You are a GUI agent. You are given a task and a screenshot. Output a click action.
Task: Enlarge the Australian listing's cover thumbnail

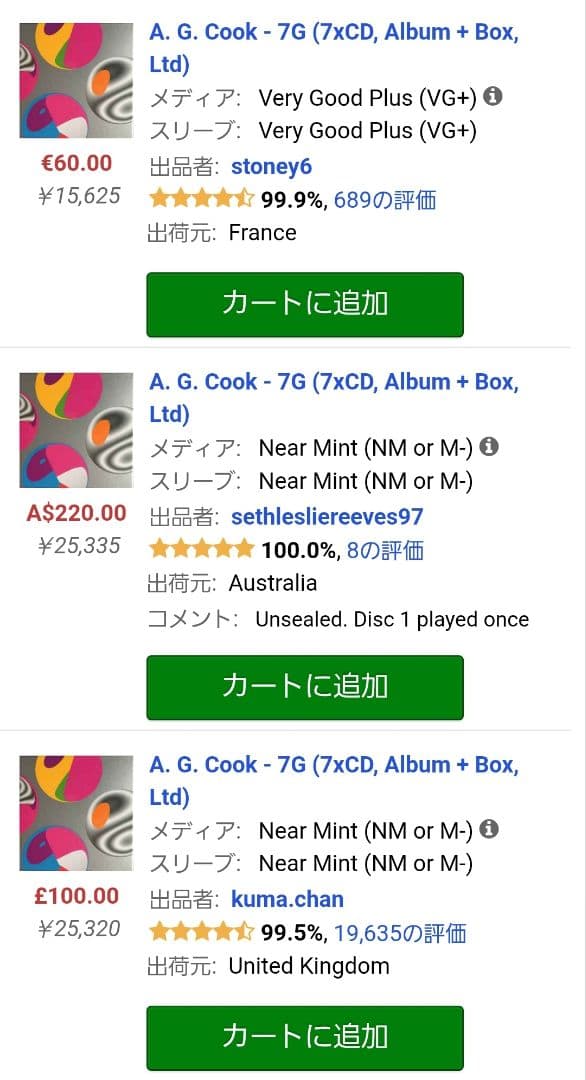tap(75, 428)
